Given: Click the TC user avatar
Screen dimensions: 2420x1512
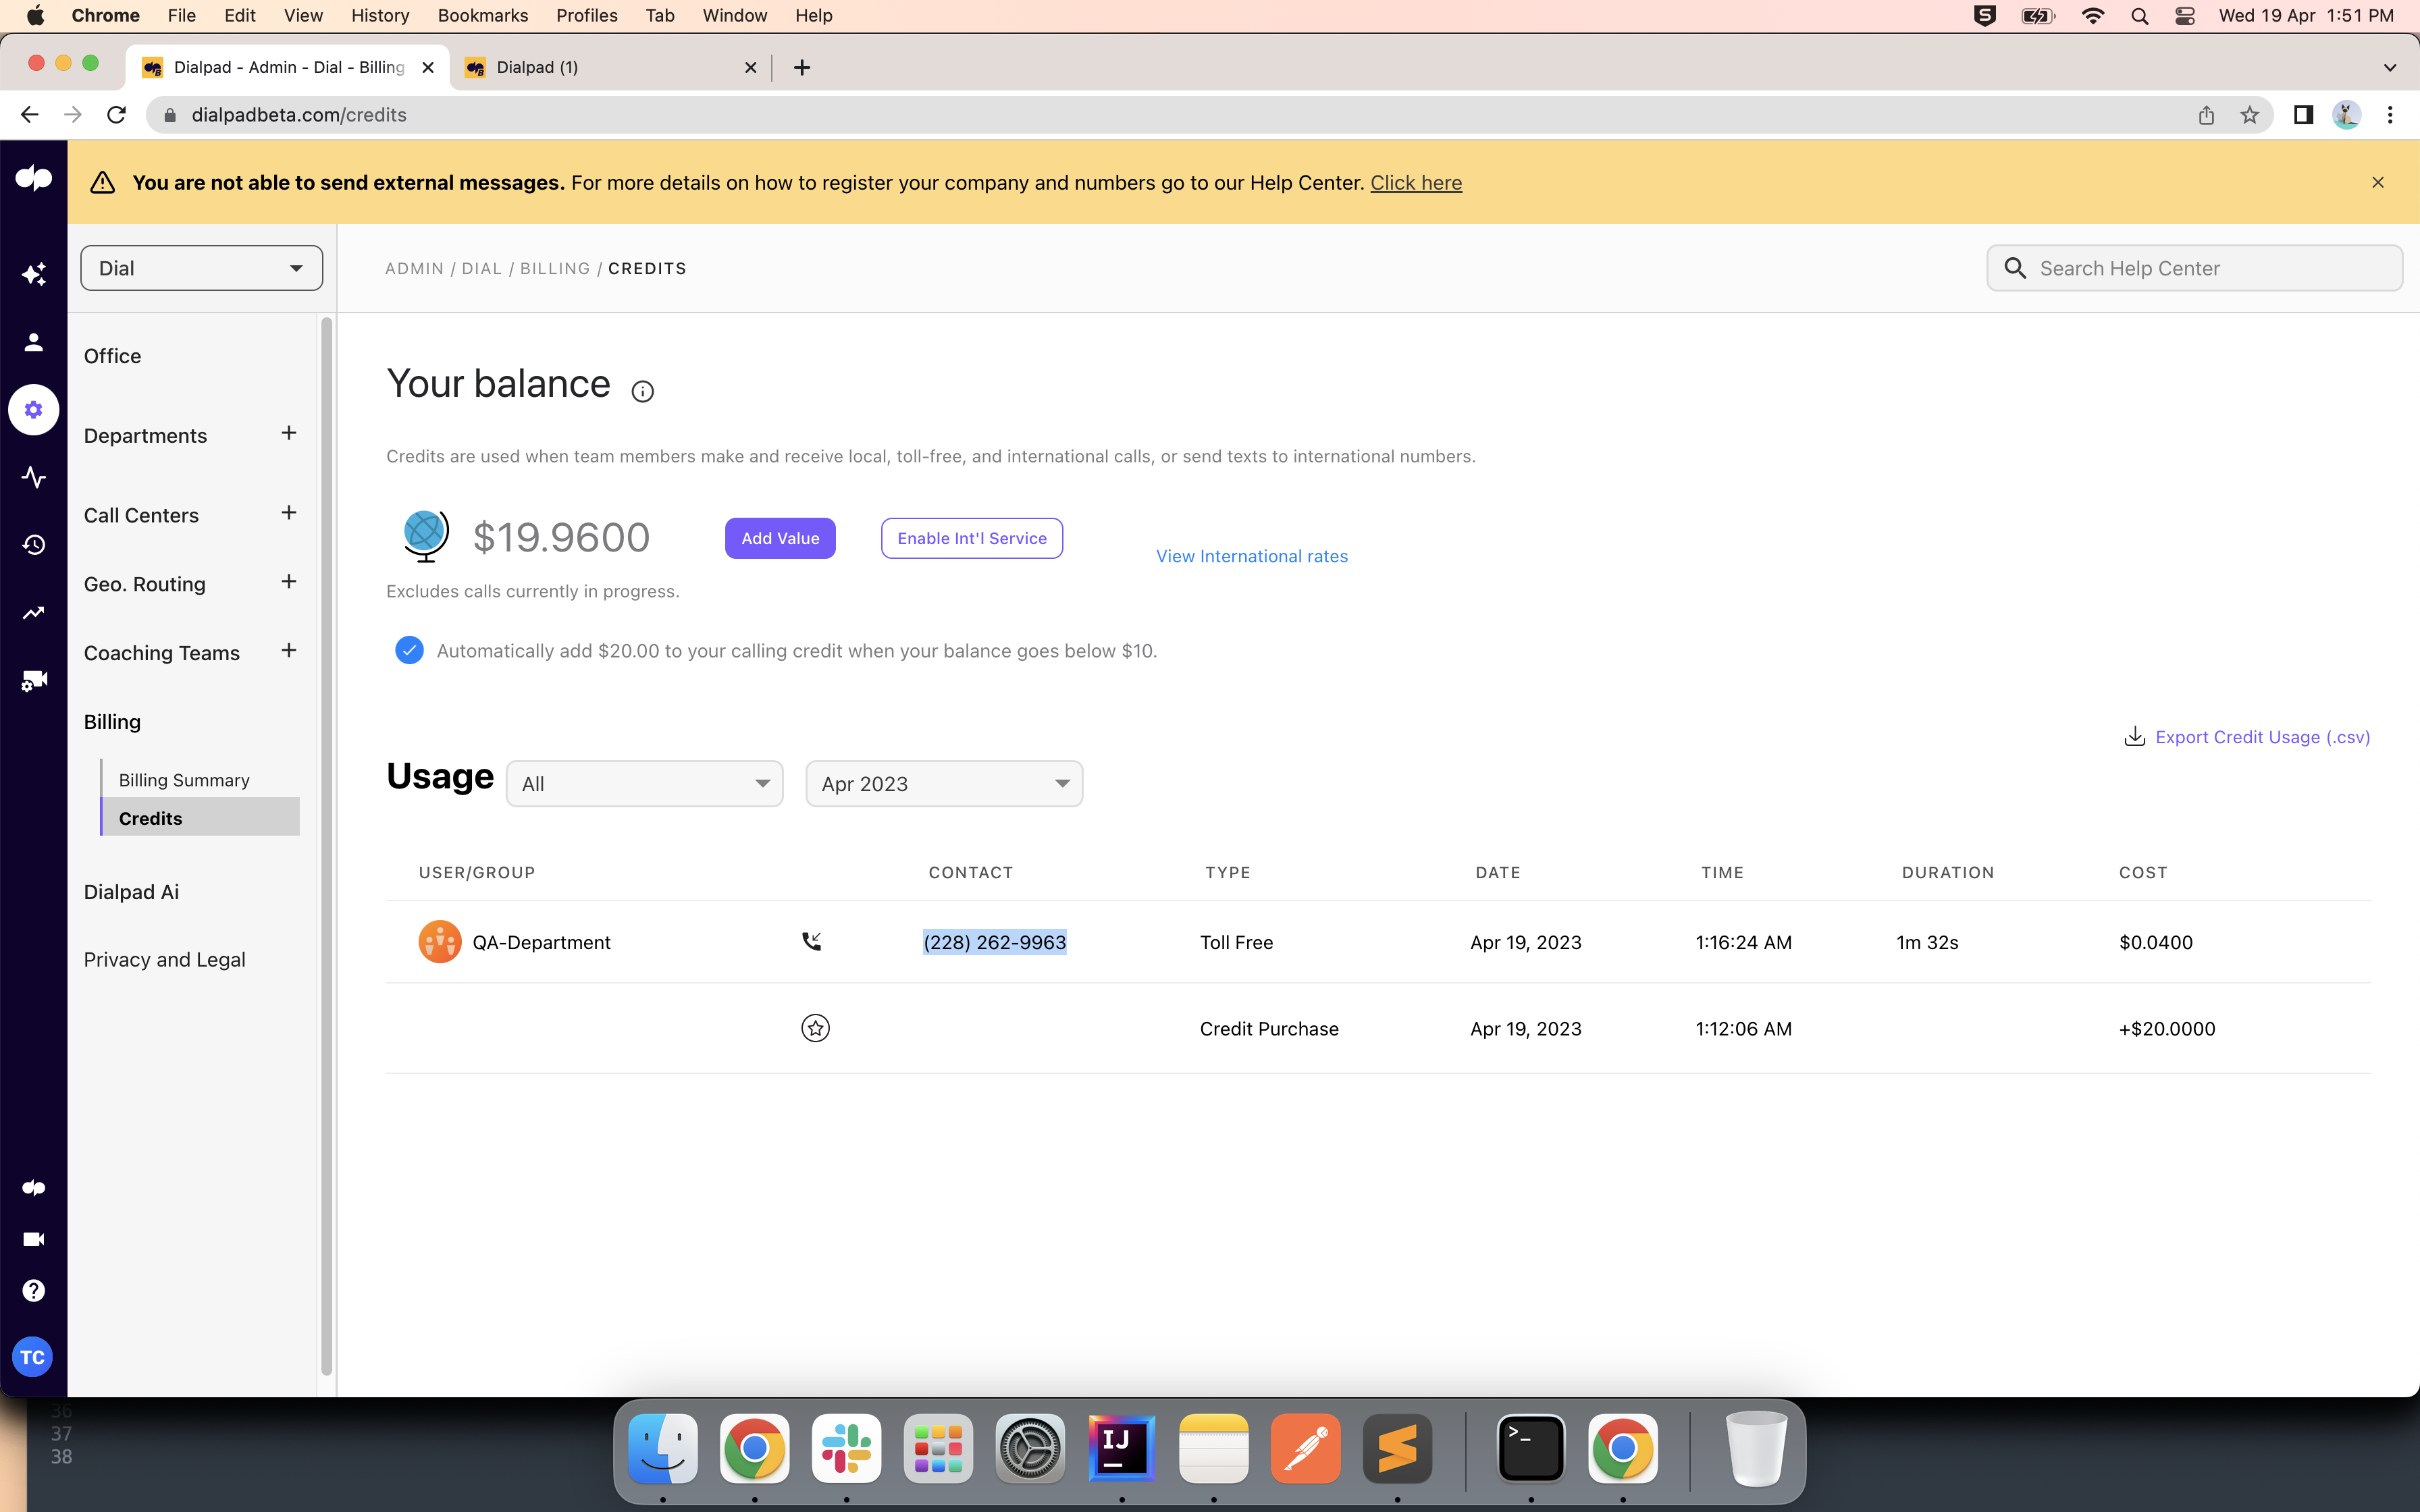Looking at the screenshot, I should pos(32,1357).
